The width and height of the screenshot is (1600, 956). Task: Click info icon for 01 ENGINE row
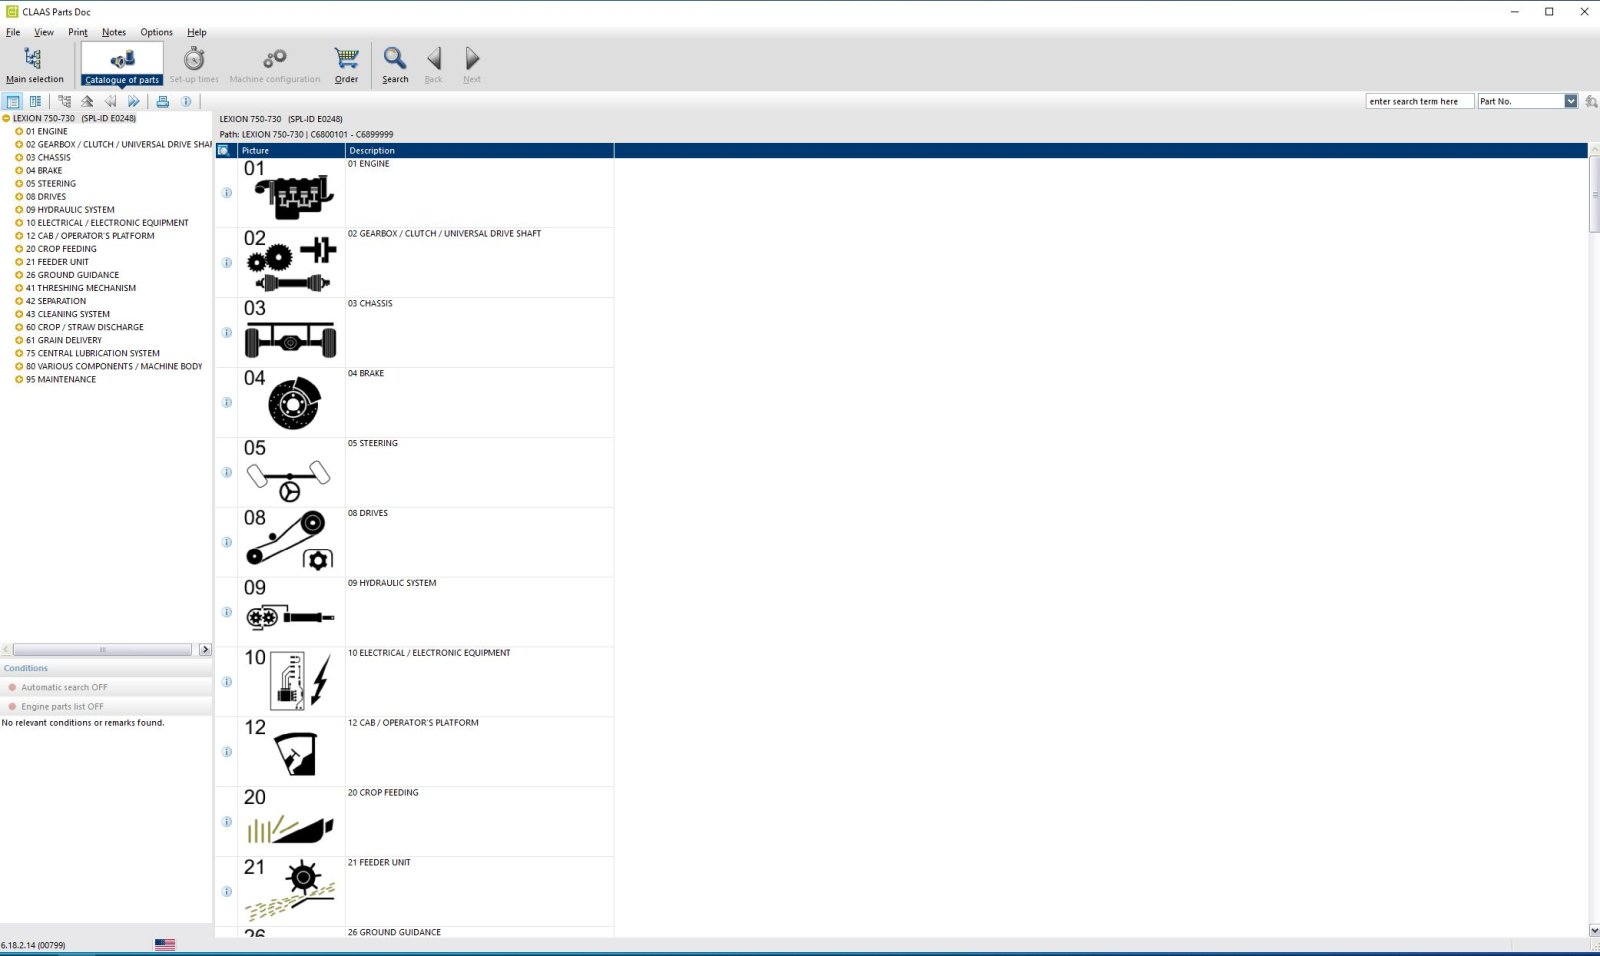pyautogui.click(x=227, y=193)
